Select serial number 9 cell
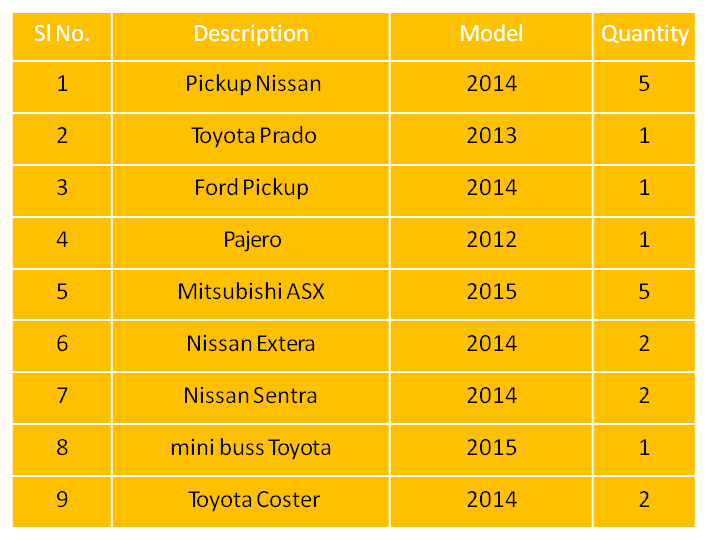This screenshot has width=708, height=540. point(62,502)
